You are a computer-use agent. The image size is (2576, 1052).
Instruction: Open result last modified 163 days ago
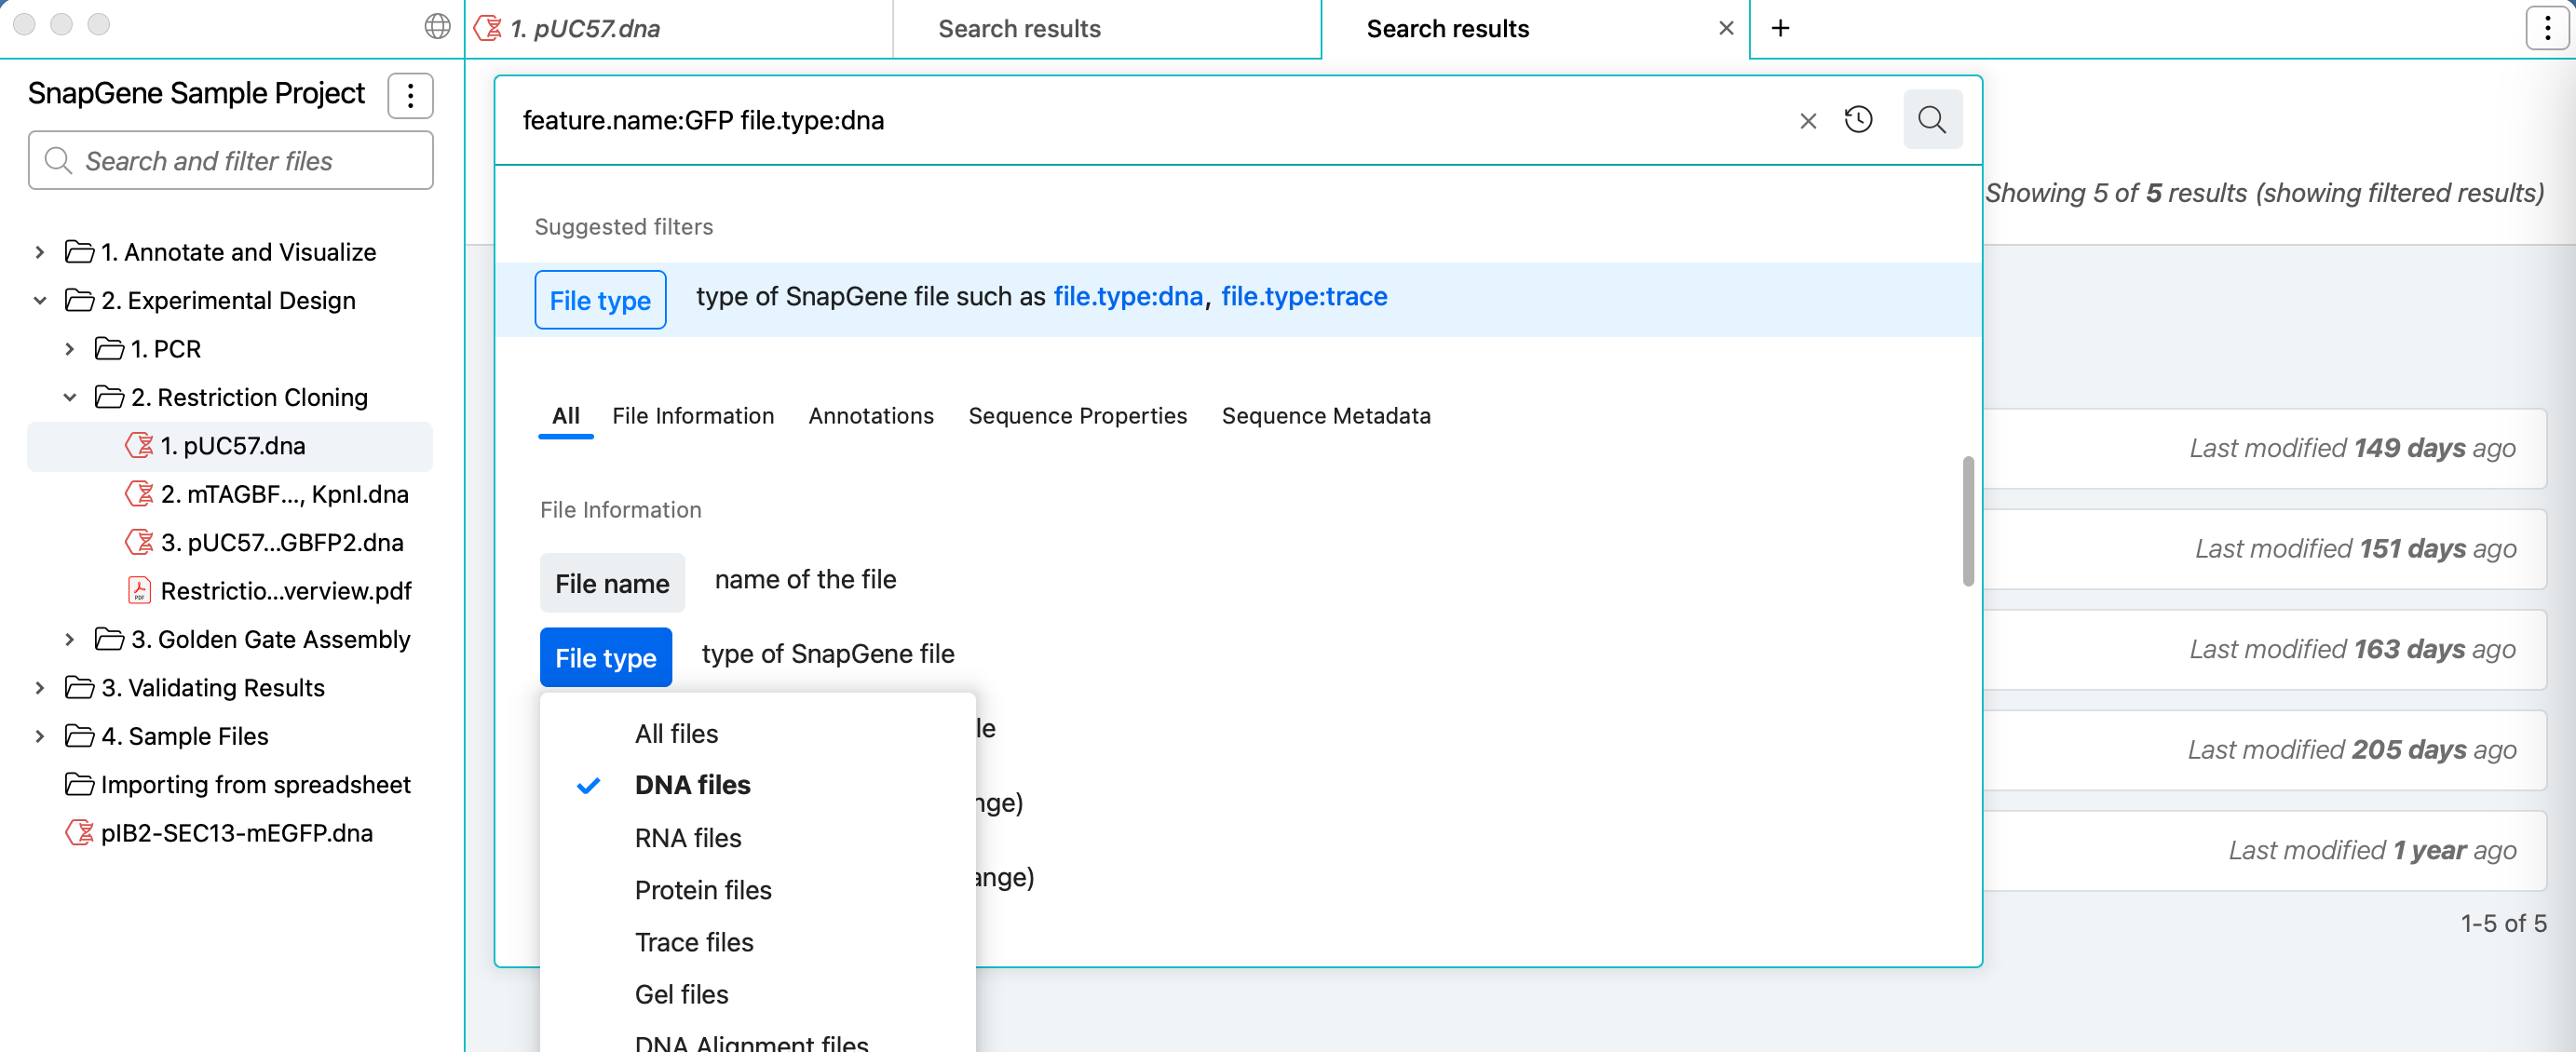coord(2265,649)
